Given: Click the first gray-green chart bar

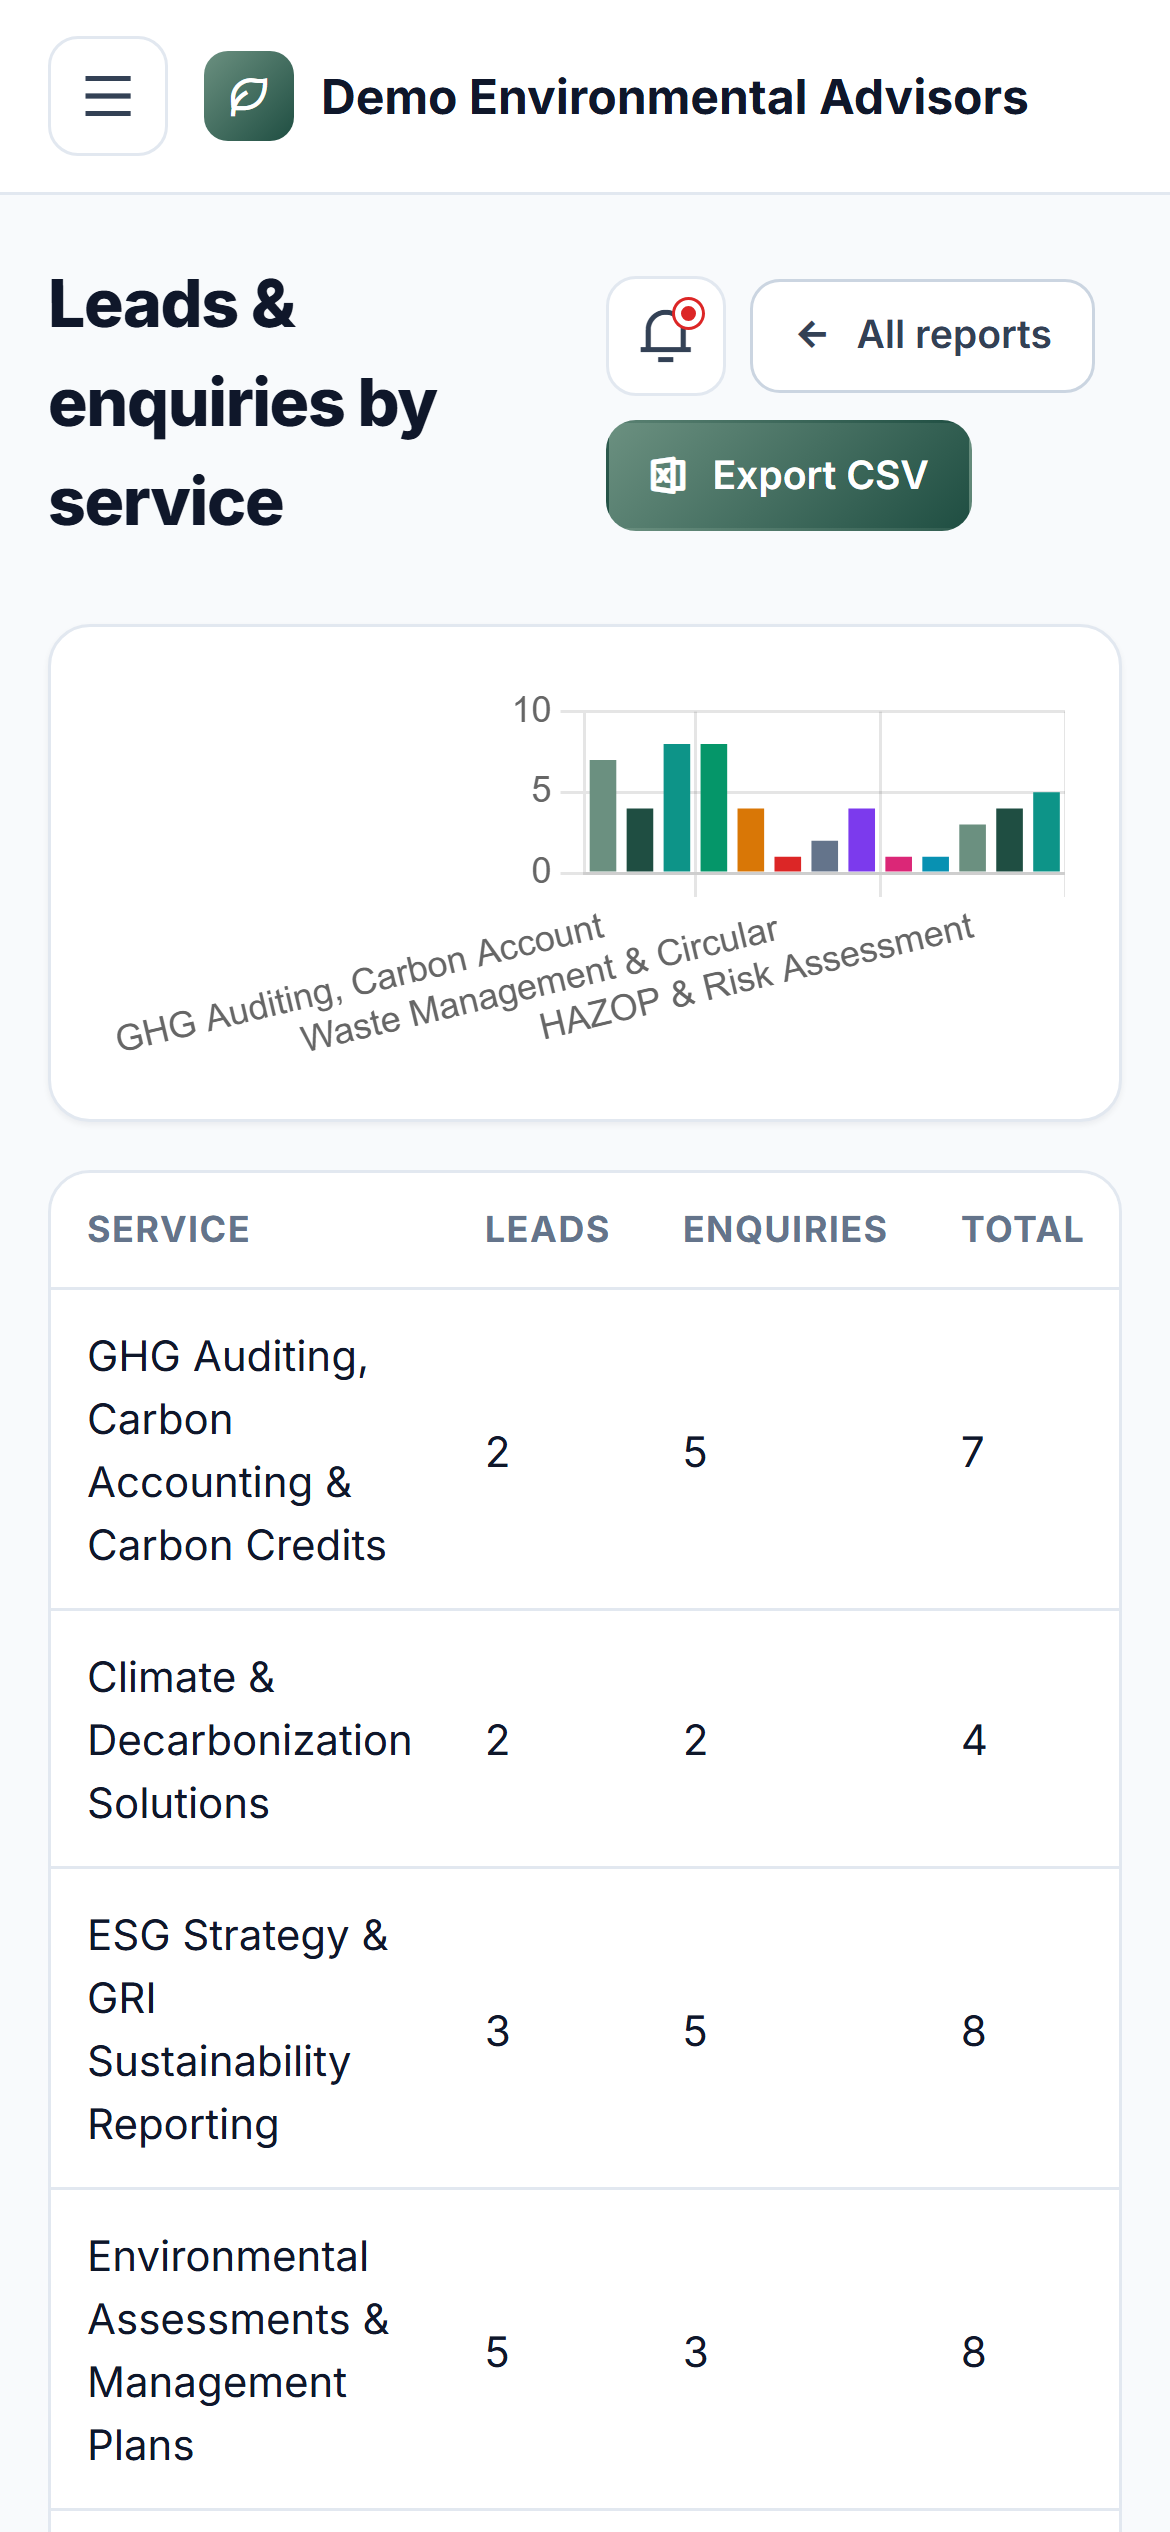Looking at the screenshot, I should 603,816.
